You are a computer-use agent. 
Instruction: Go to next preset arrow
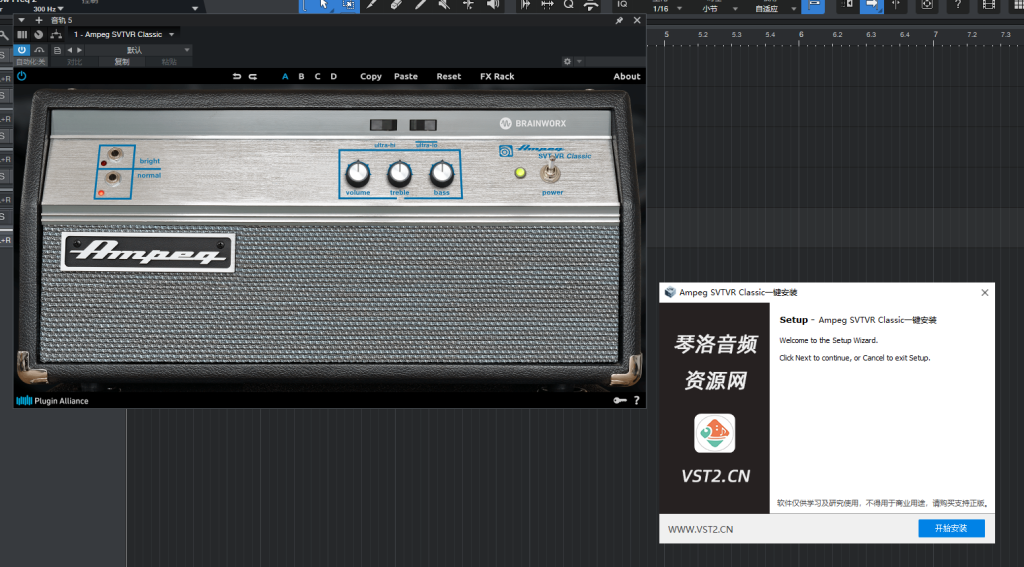click(x=80, y=50)
